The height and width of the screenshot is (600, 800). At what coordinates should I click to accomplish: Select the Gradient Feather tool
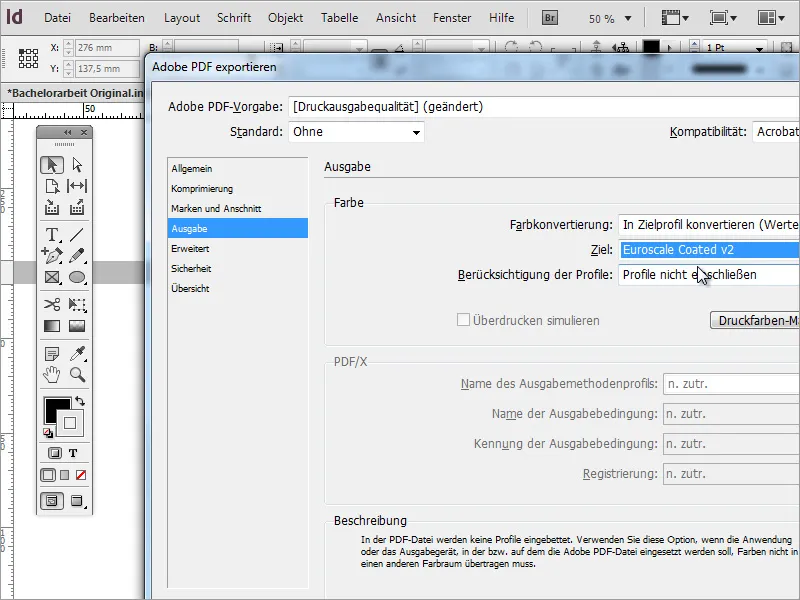pos(77,326)
